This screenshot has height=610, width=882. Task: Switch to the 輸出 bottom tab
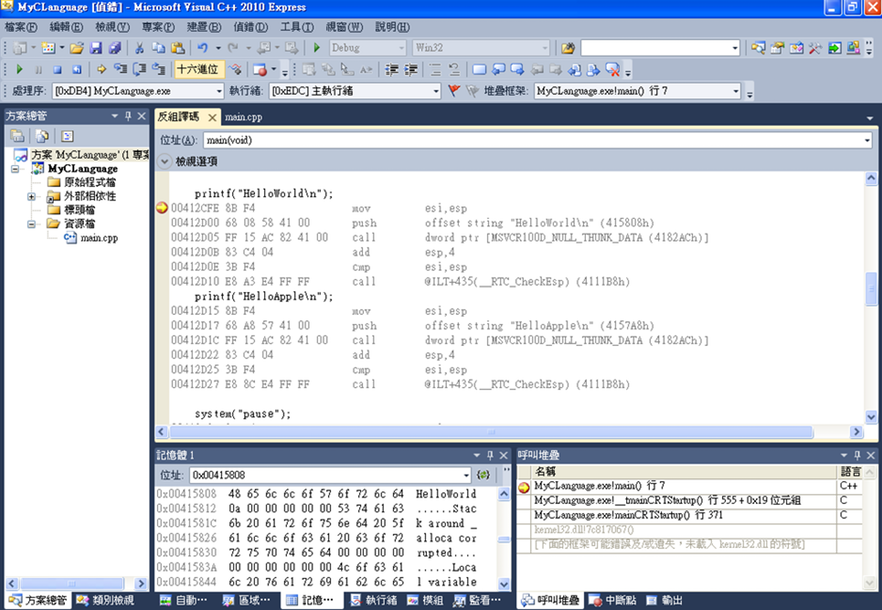point(664,600)
